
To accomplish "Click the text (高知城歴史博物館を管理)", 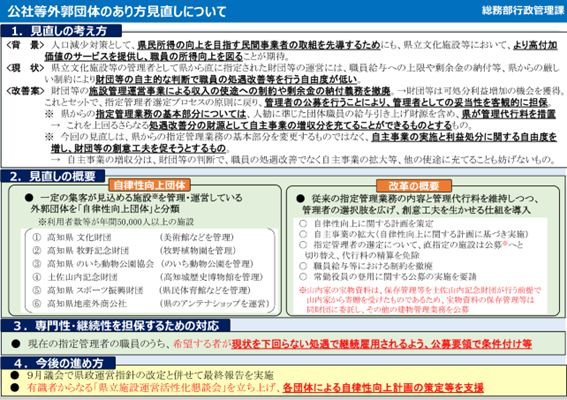I will (211, 277).
